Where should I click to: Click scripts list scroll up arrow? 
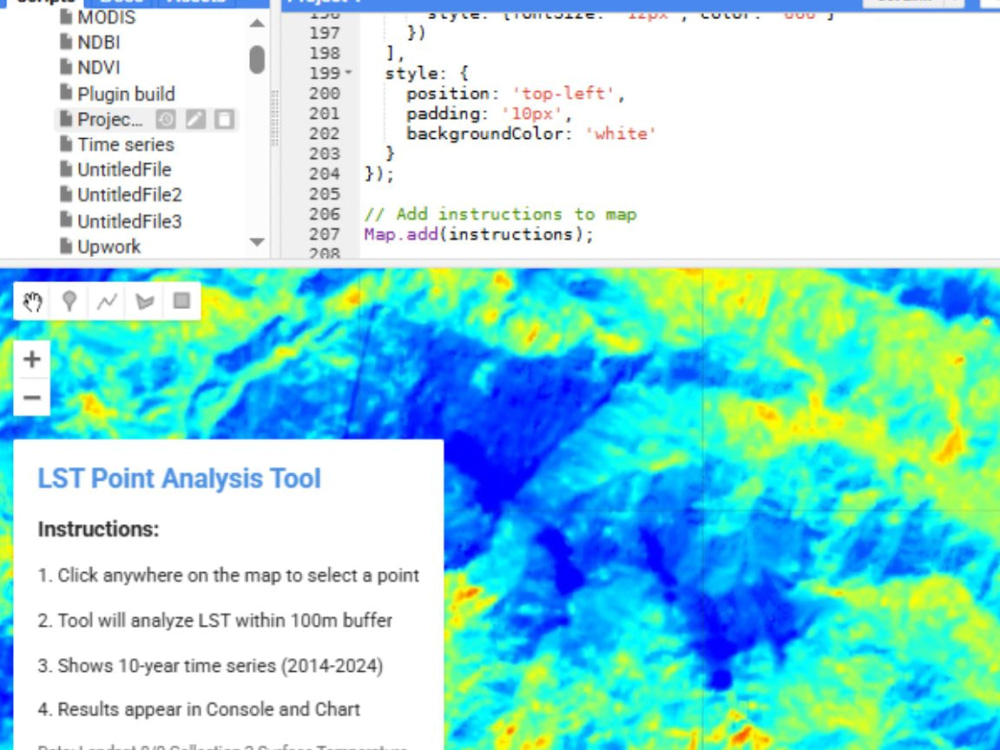coord(257,24)
